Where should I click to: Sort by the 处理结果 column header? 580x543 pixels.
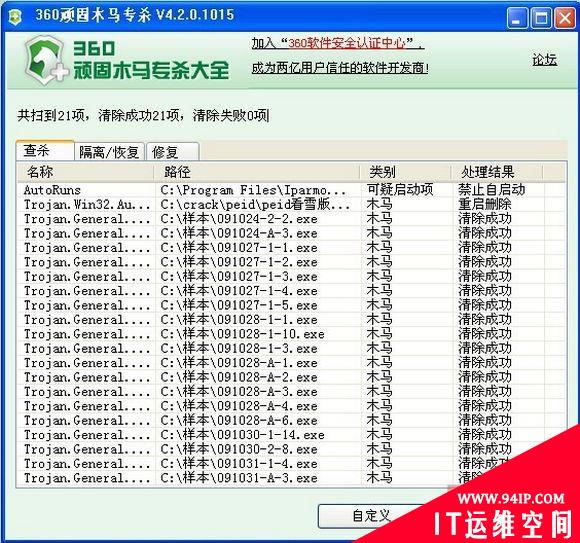coord(497,172)
